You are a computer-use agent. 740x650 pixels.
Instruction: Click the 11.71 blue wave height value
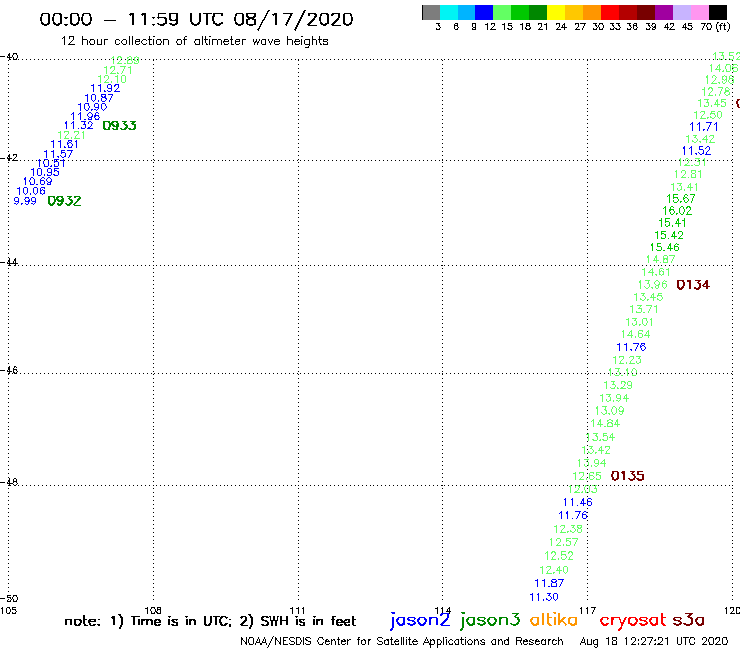coord(703,127)
